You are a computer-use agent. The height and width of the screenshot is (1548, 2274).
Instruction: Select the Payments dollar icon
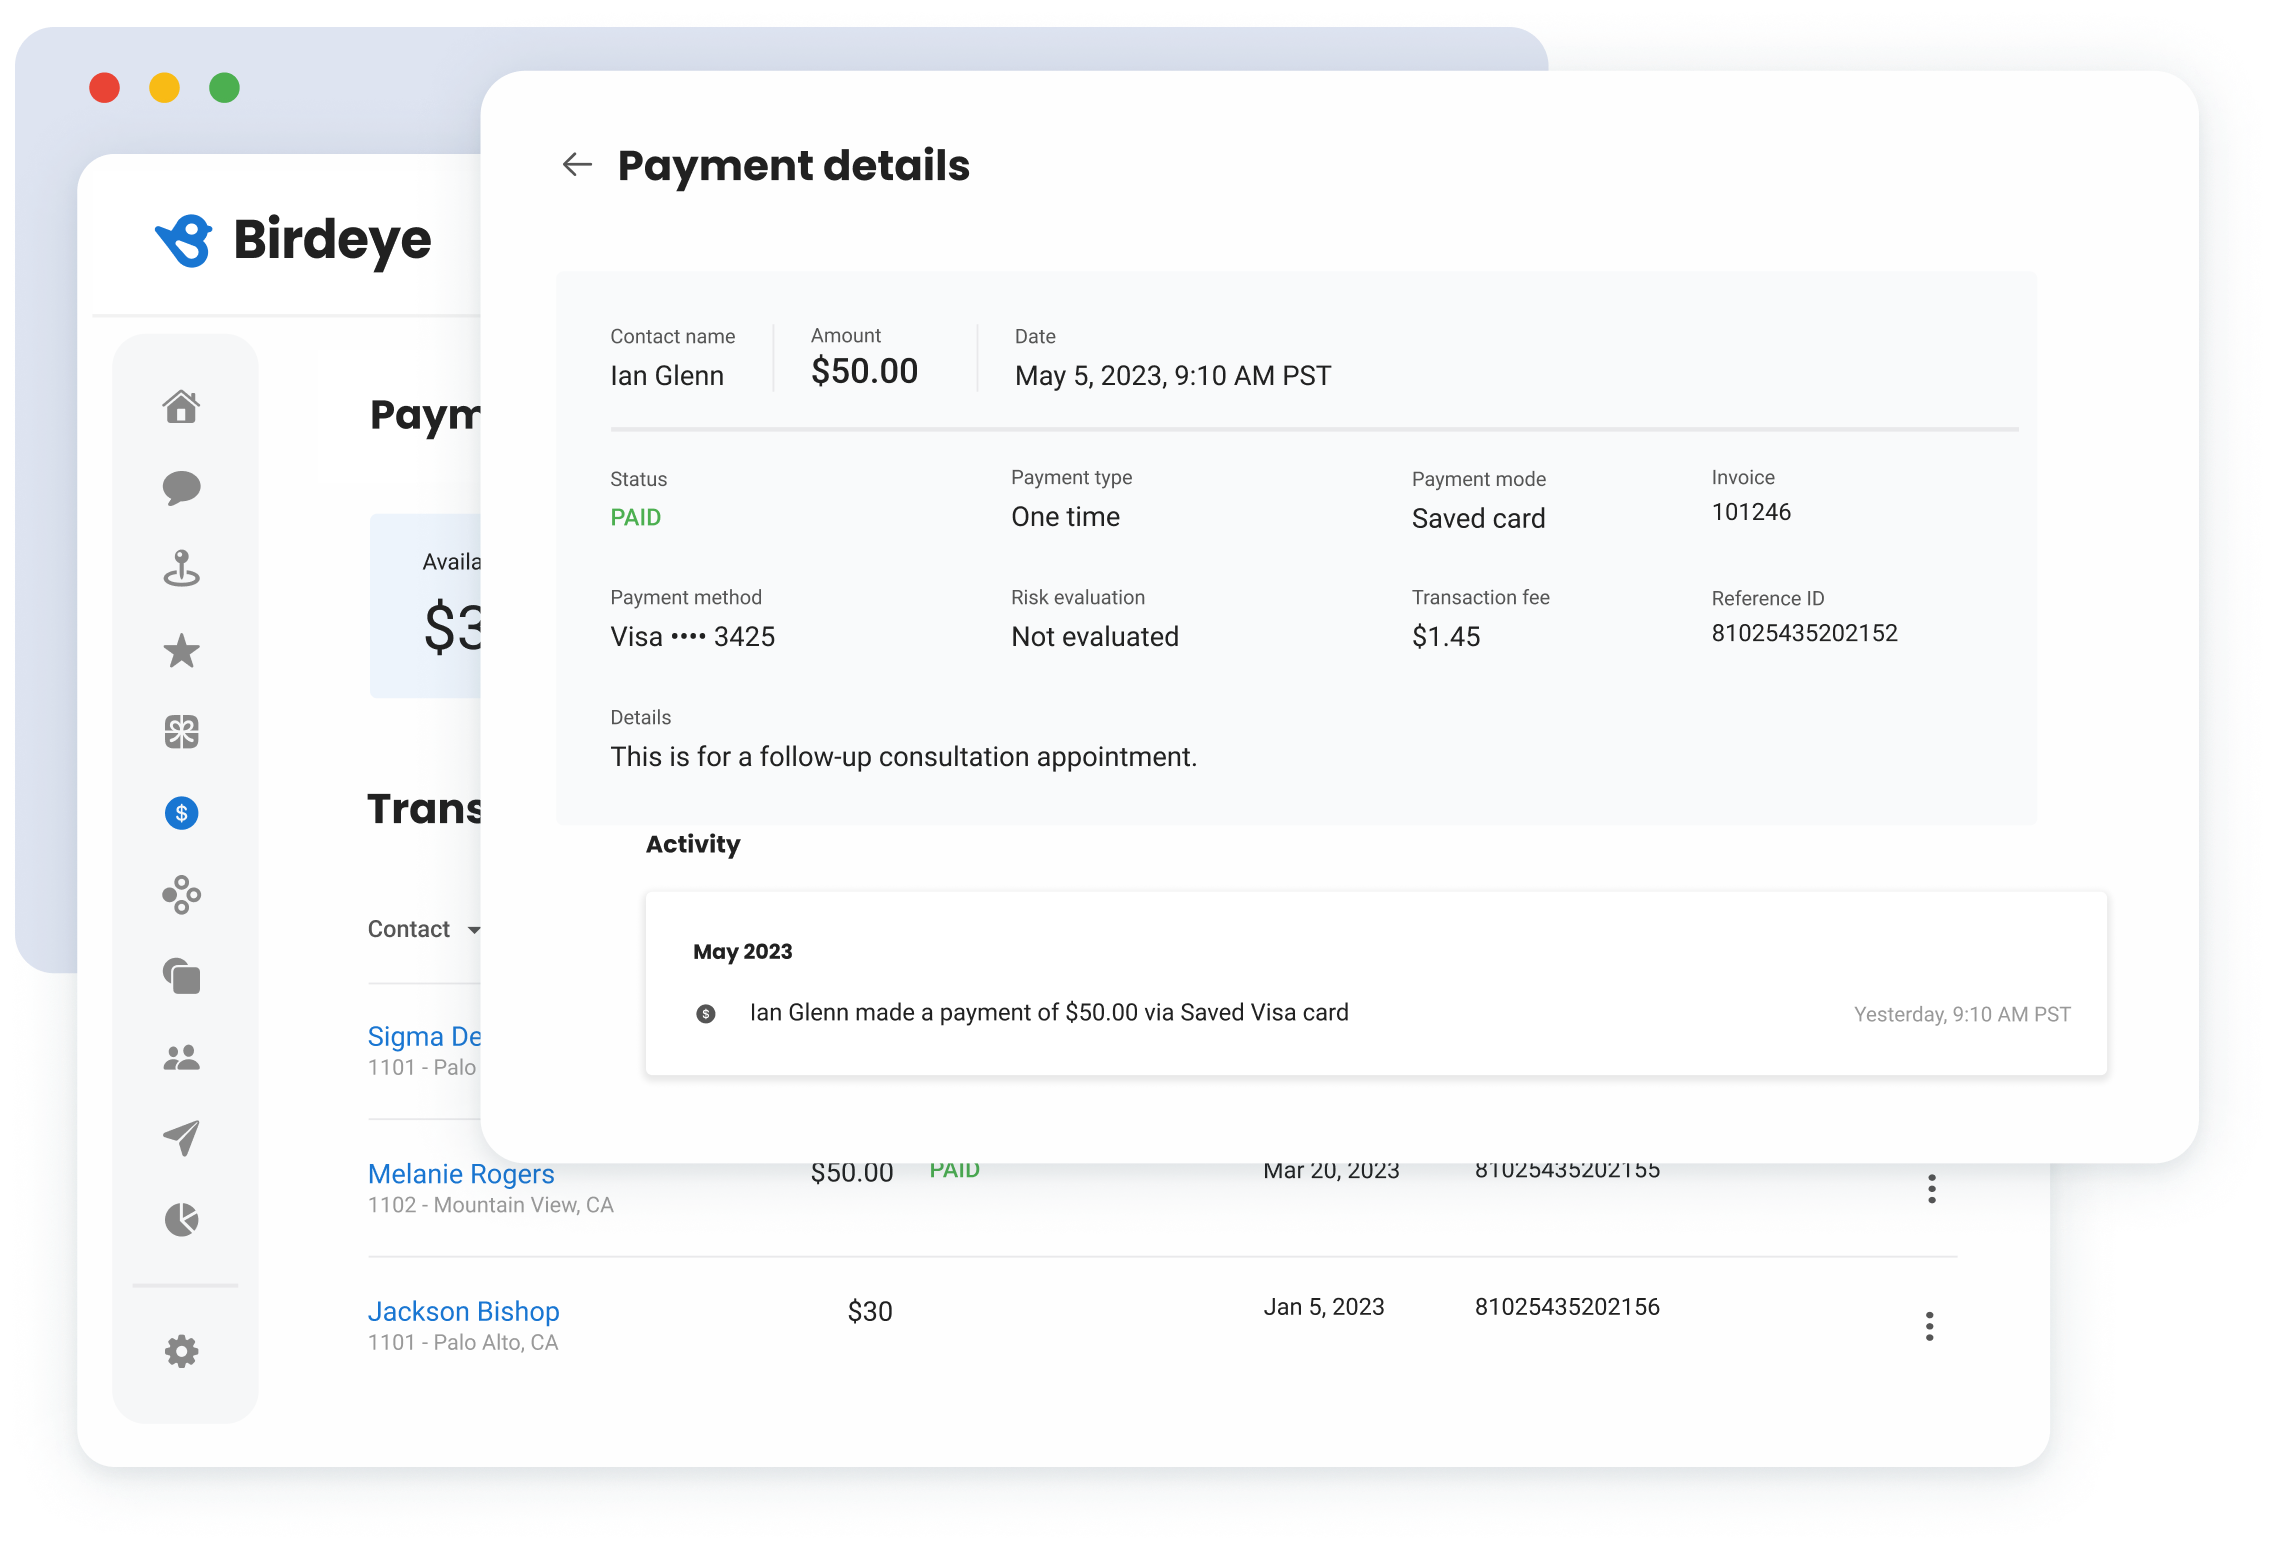tap(181, 813)
